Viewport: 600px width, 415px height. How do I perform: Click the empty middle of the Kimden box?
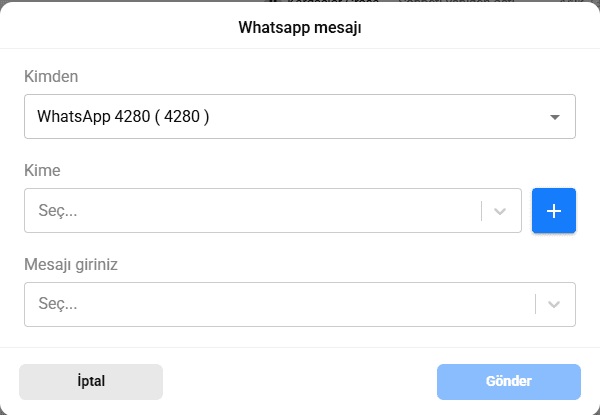(380, 117)
